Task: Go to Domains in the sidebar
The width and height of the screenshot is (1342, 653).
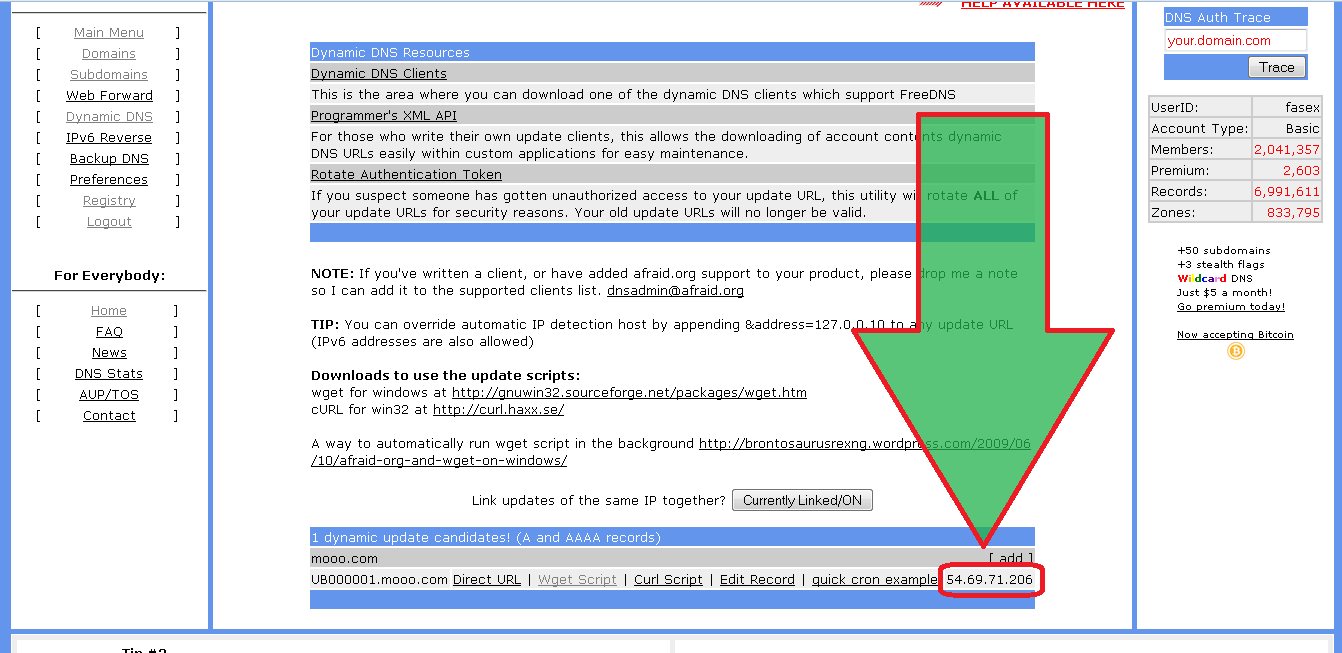Action: point(109,54)
